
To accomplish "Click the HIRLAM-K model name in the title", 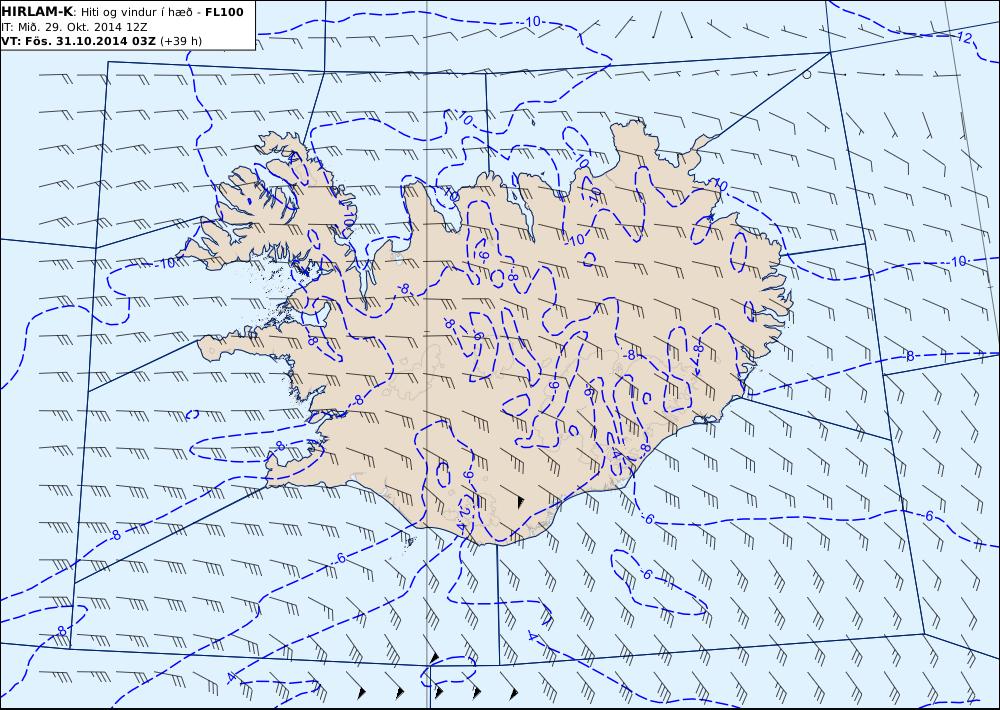I will tap(38, 12).
